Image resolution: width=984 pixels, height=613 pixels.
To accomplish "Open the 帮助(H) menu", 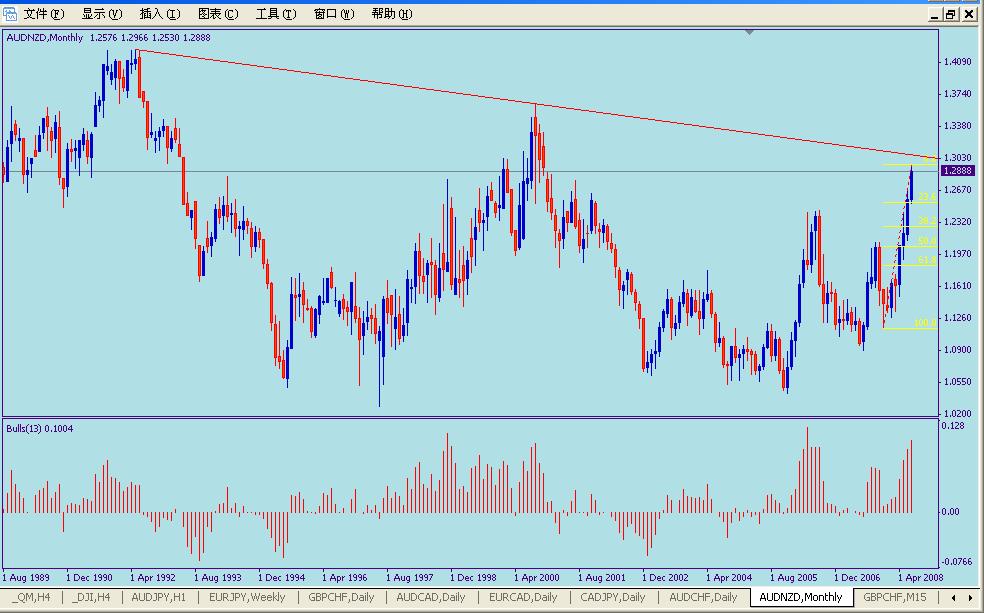I will coord(392,14).
